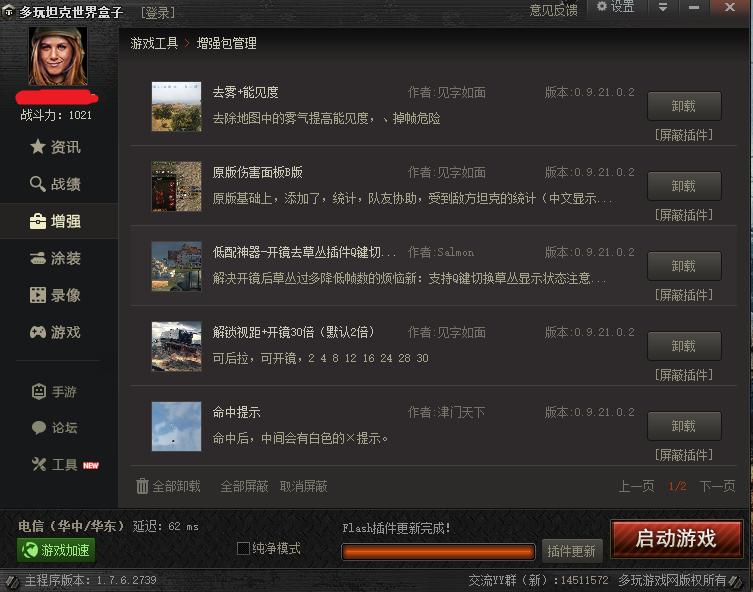Uninstall the 低配神器 grass plugin
Screen dimensions: 753x592
coord(684,266)
